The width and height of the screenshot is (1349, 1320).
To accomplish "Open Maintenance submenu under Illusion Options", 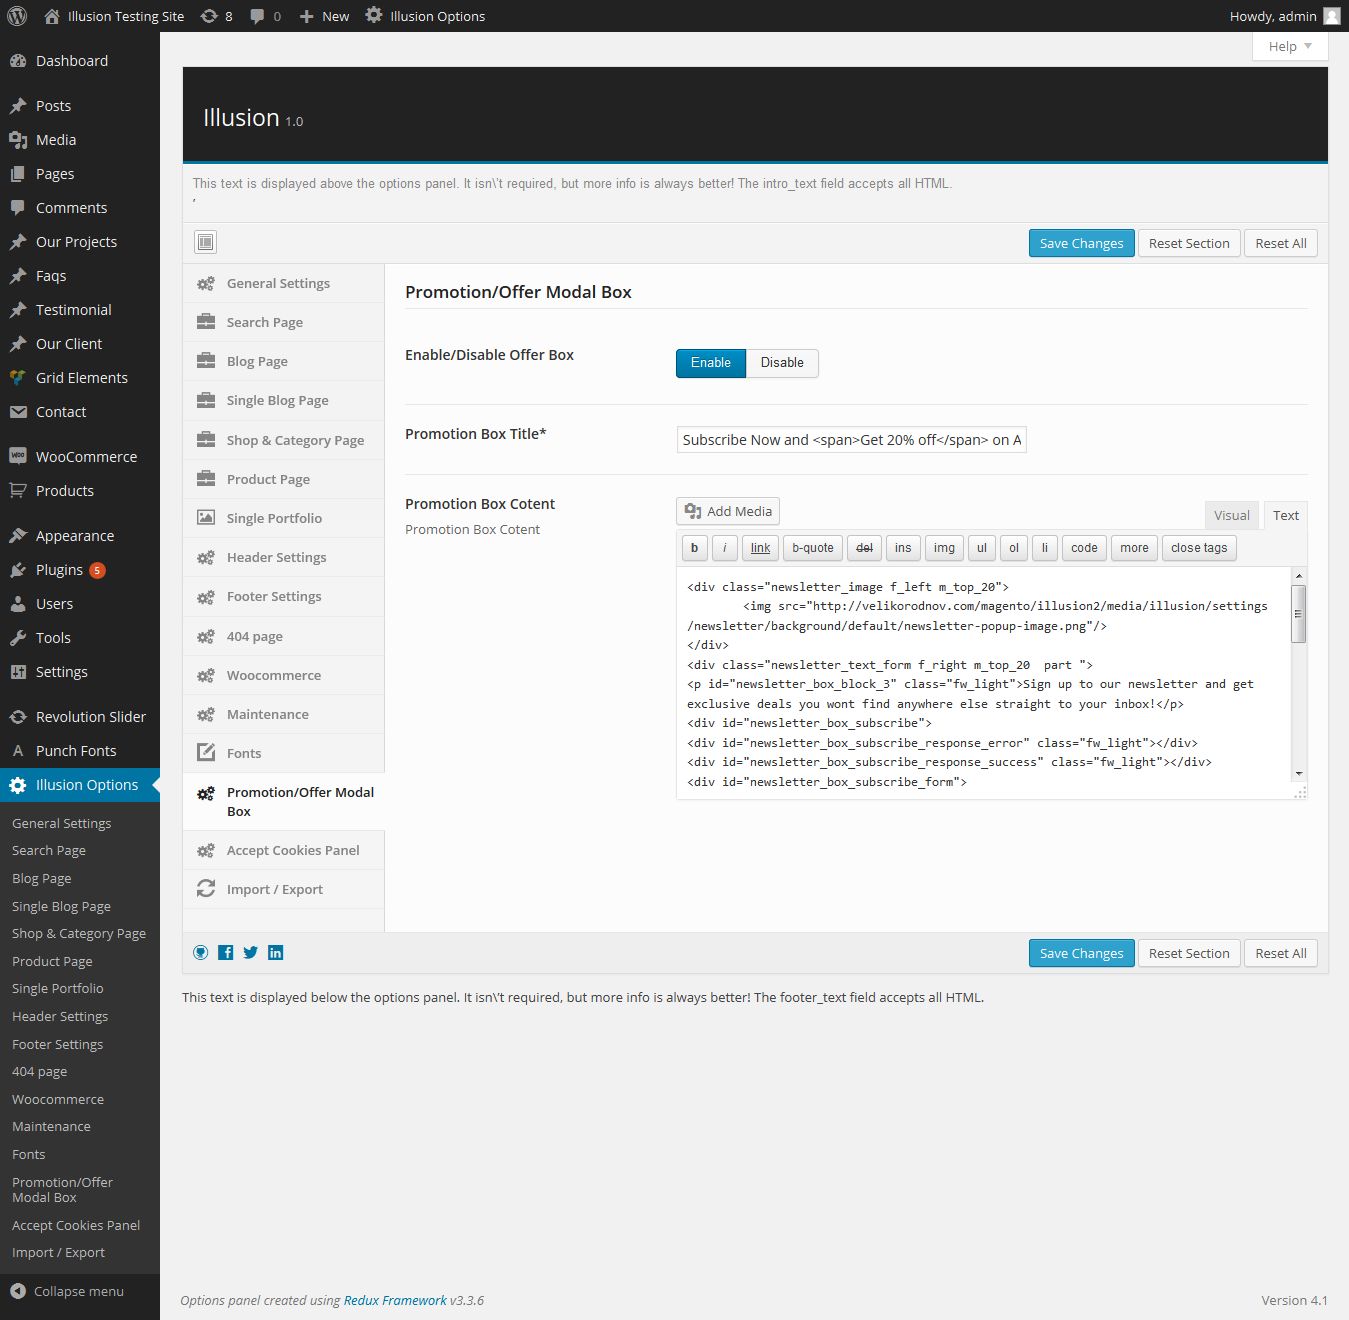I will (x=51, y=1126).
